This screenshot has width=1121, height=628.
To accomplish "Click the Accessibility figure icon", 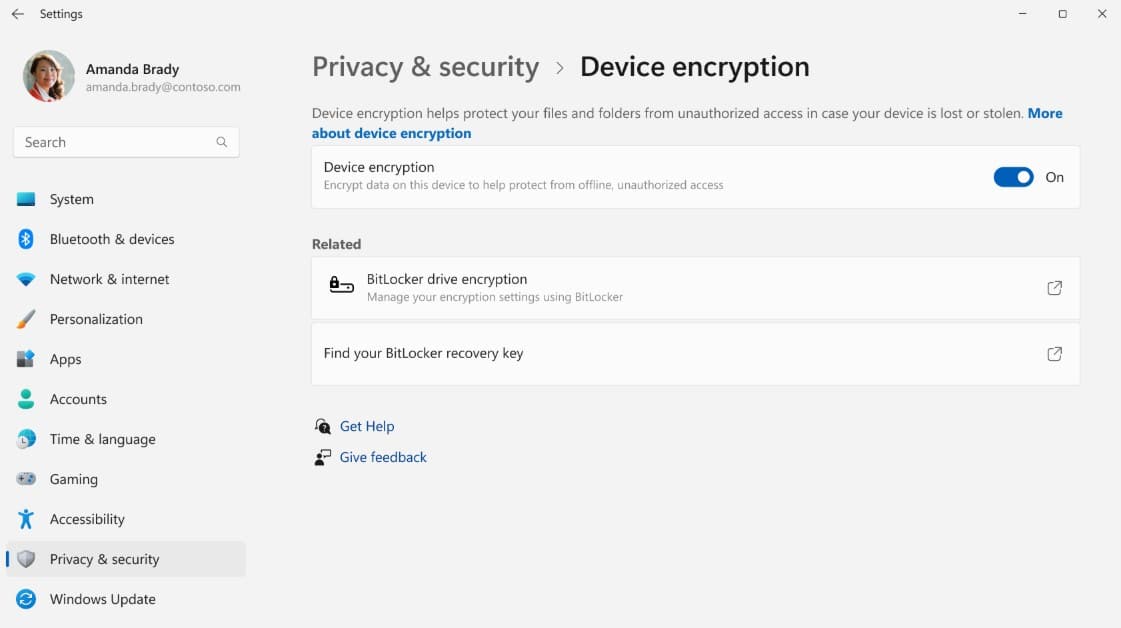I will [x=26, y=519].
